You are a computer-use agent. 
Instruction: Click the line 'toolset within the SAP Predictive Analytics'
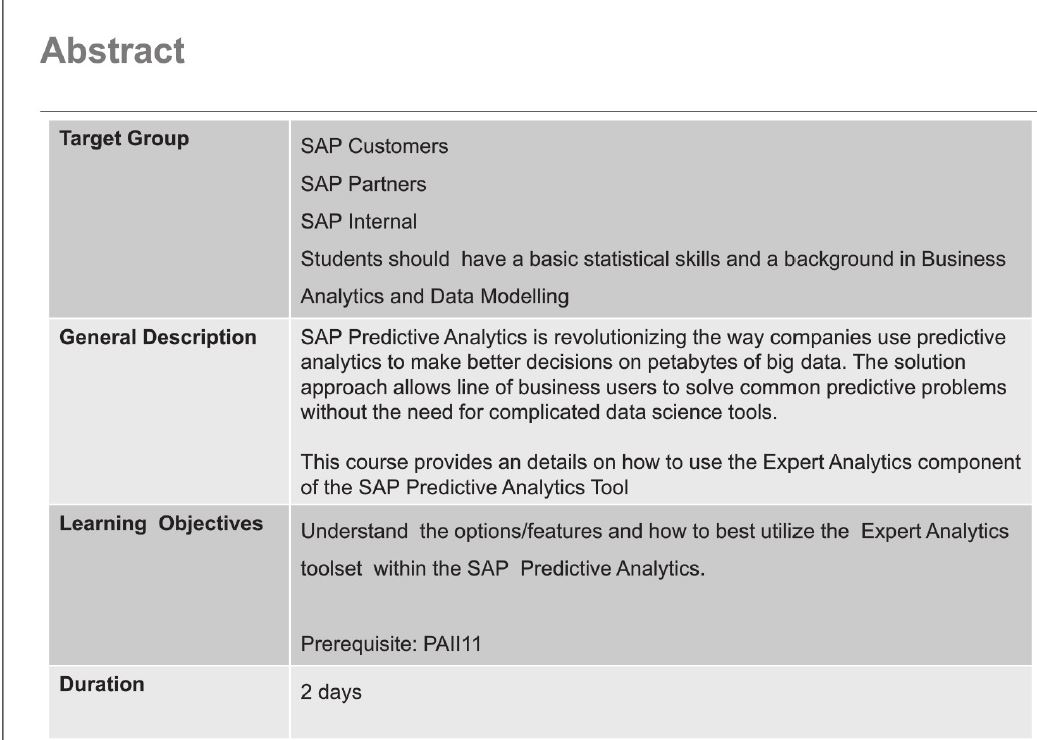(503, 569)
